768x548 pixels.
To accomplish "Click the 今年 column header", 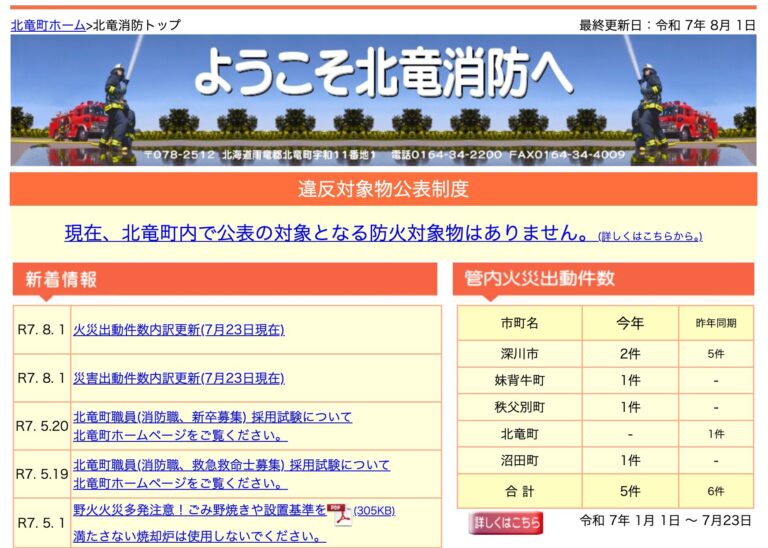I will tap(630, 323).
